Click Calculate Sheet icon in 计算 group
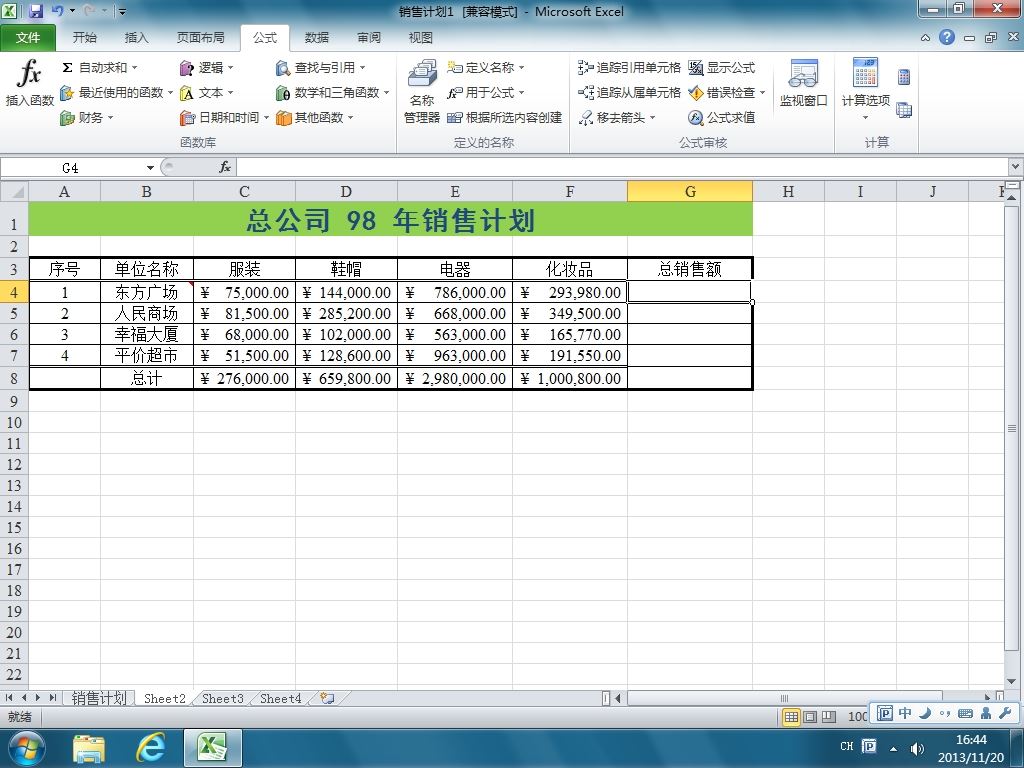The height and width of the screenshot is (768, 1024). click(x=904, y=110)
